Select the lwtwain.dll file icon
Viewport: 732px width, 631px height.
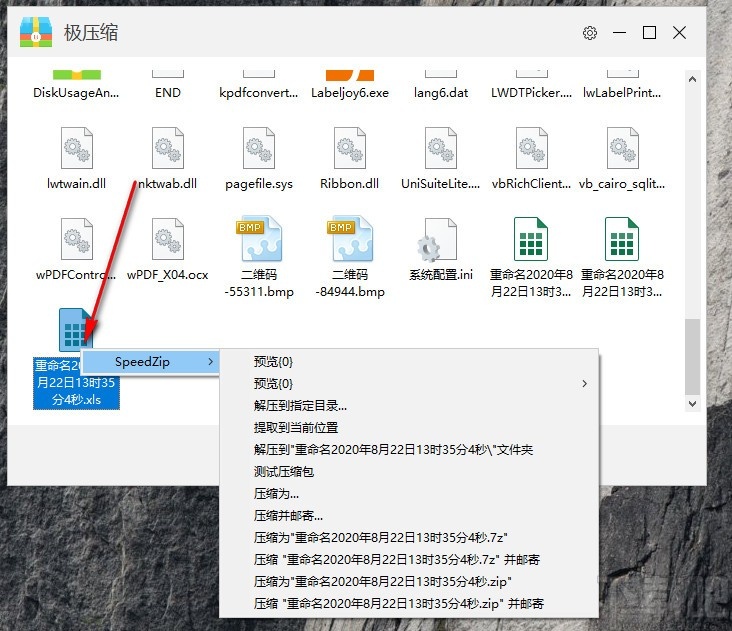coord(77,148)
